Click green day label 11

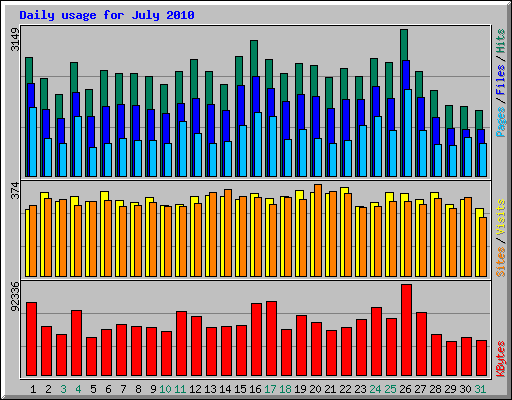coord(180,389)
